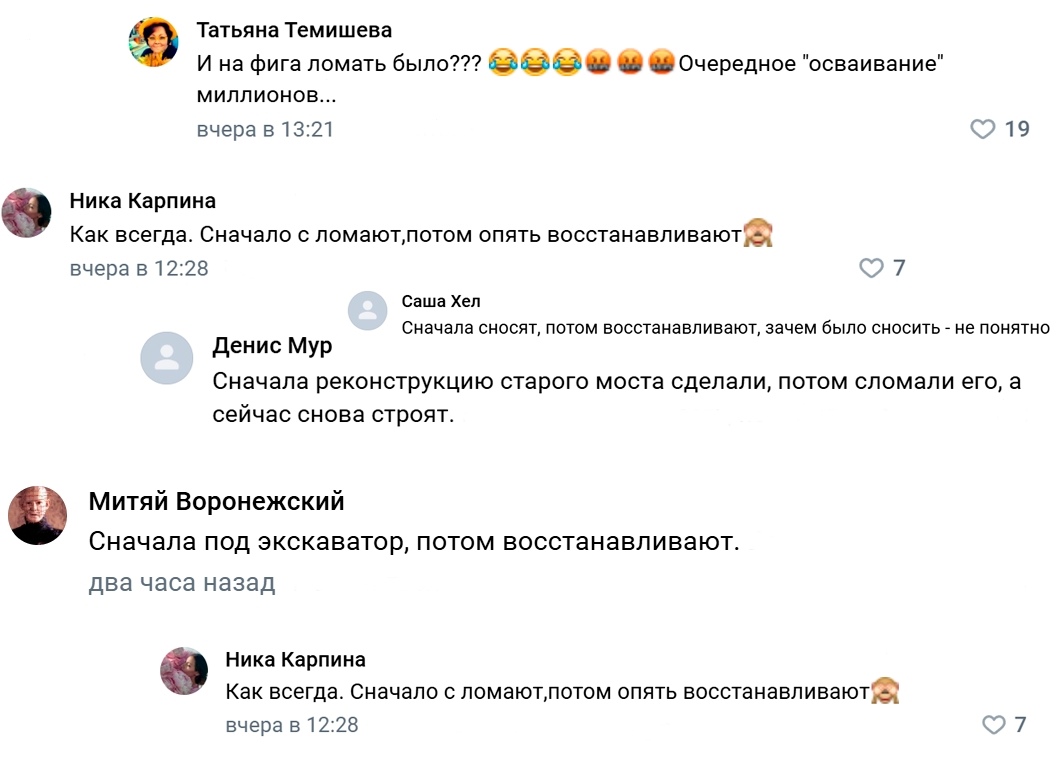Like Ника Карпина's reply under Митяй Воронежский
The width and height of the screenshot is (1056, 758).
(994, 725)
